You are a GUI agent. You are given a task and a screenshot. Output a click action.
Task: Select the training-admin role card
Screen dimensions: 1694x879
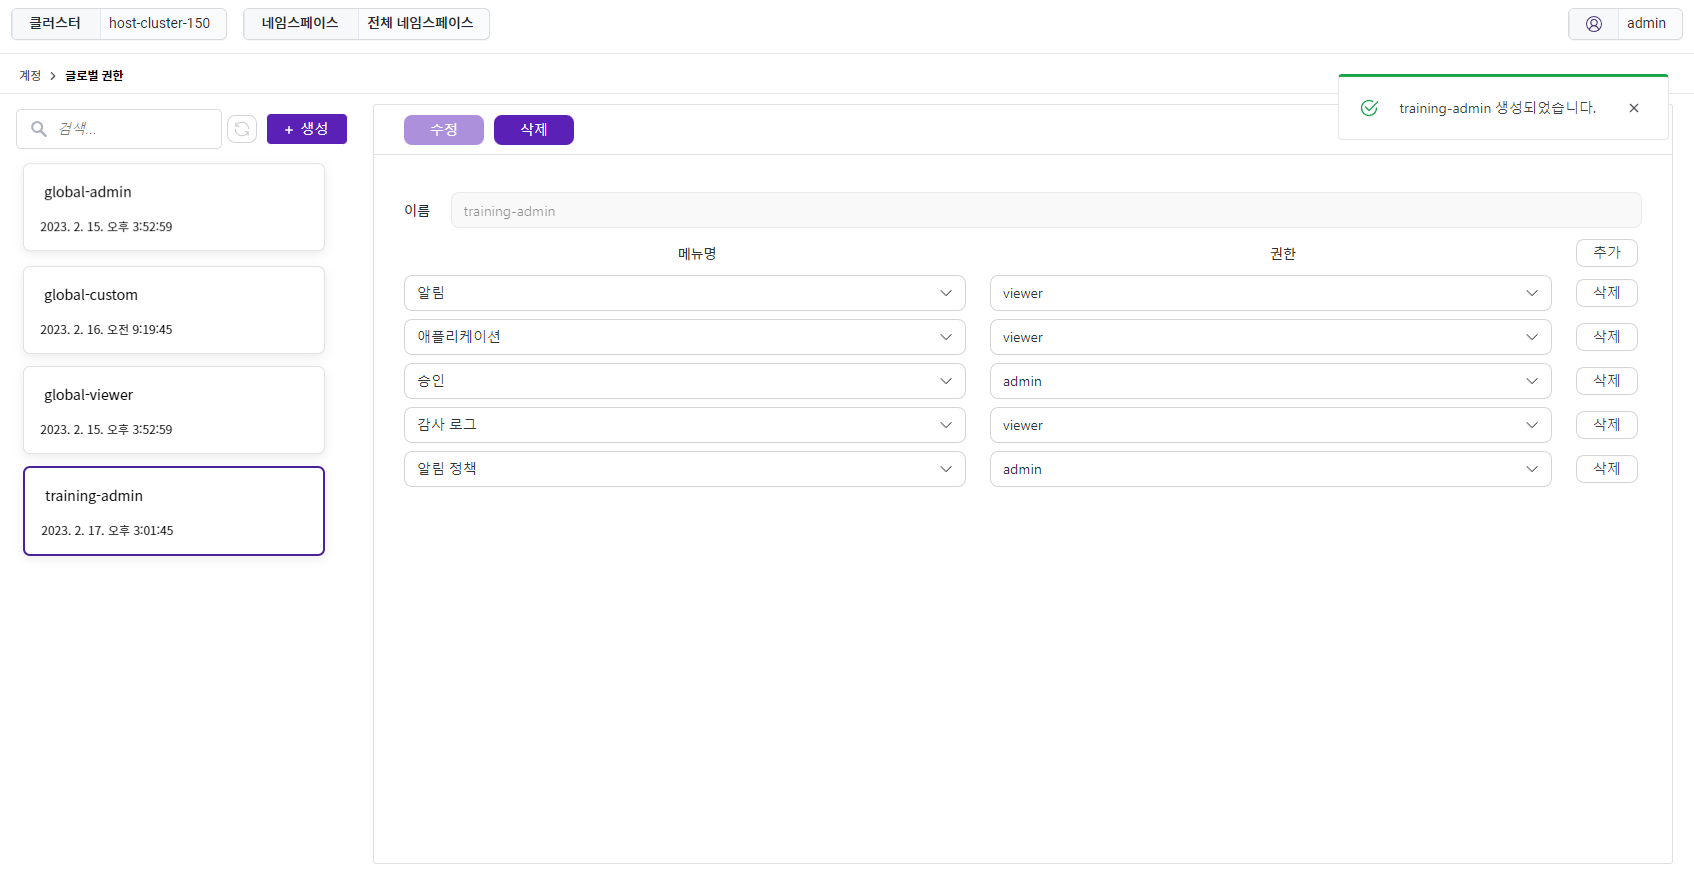point(174,511)
